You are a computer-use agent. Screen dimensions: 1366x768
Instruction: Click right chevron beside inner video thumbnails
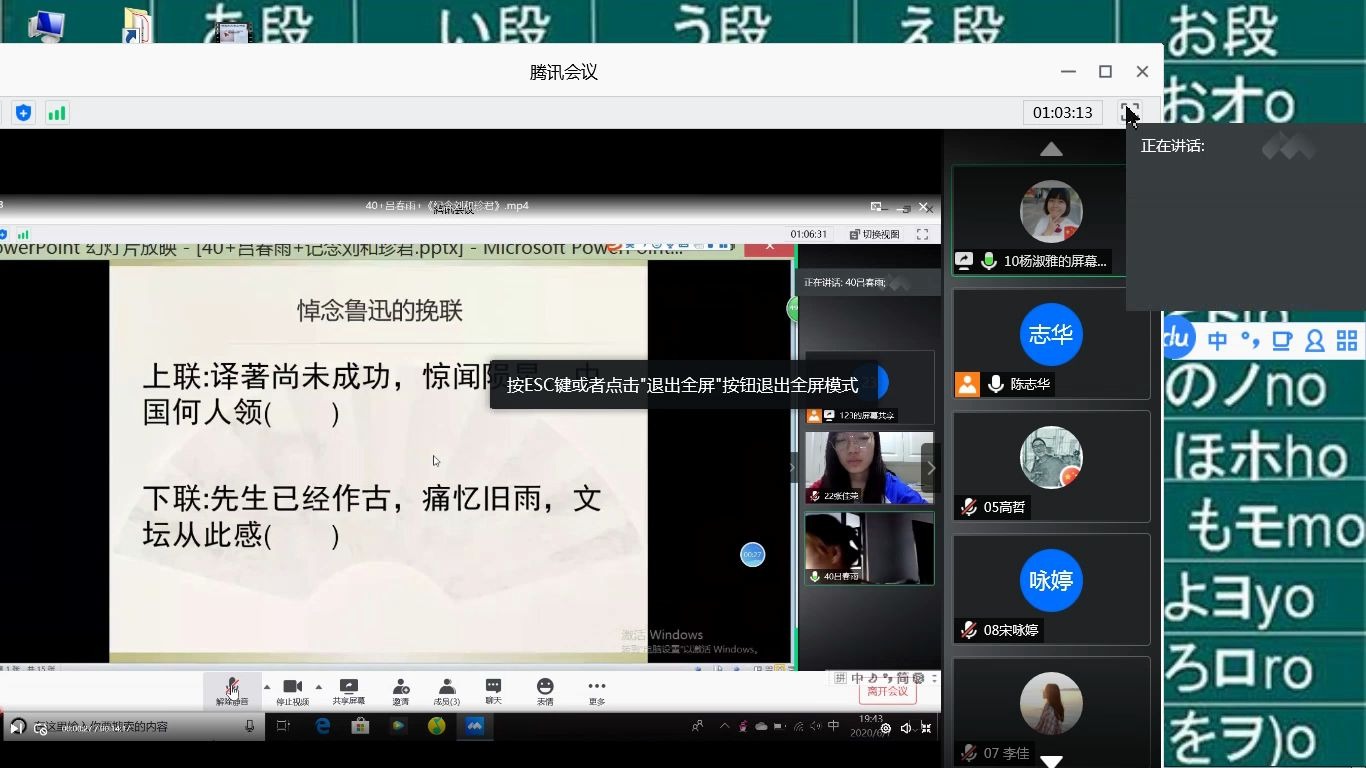pos(931,468)
